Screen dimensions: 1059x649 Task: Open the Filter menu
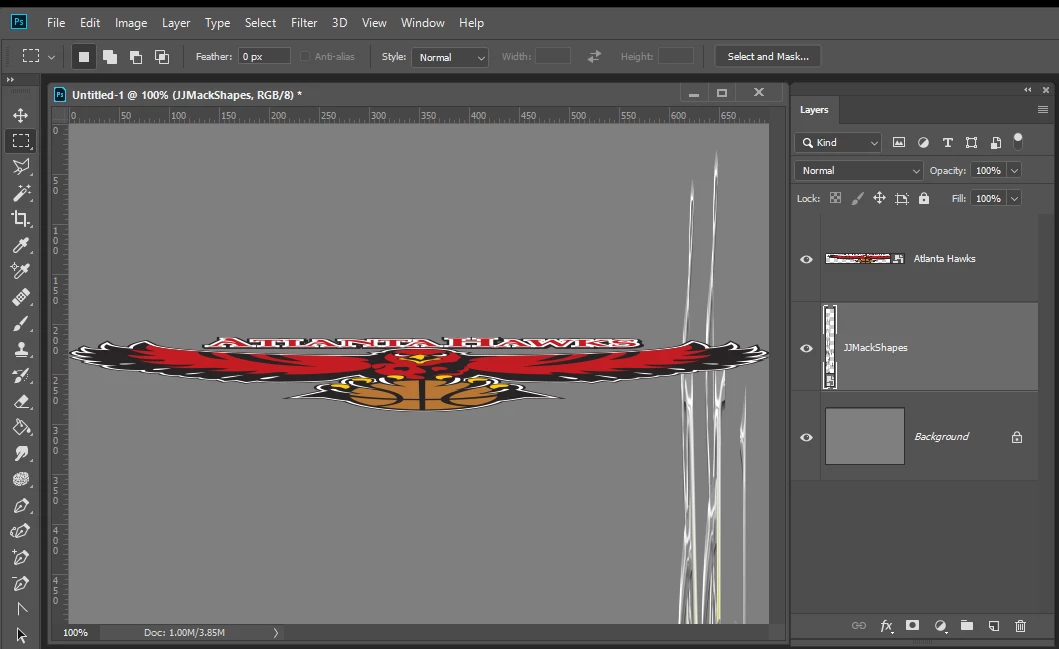pyautogui.click(x=304, y=23)
